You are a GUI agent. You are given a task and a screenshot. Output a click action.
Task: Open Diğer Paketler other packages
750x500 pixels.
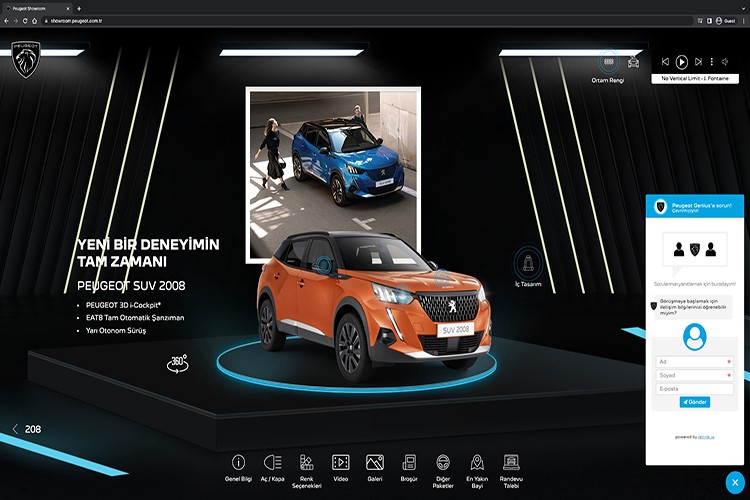pos(443,472)
